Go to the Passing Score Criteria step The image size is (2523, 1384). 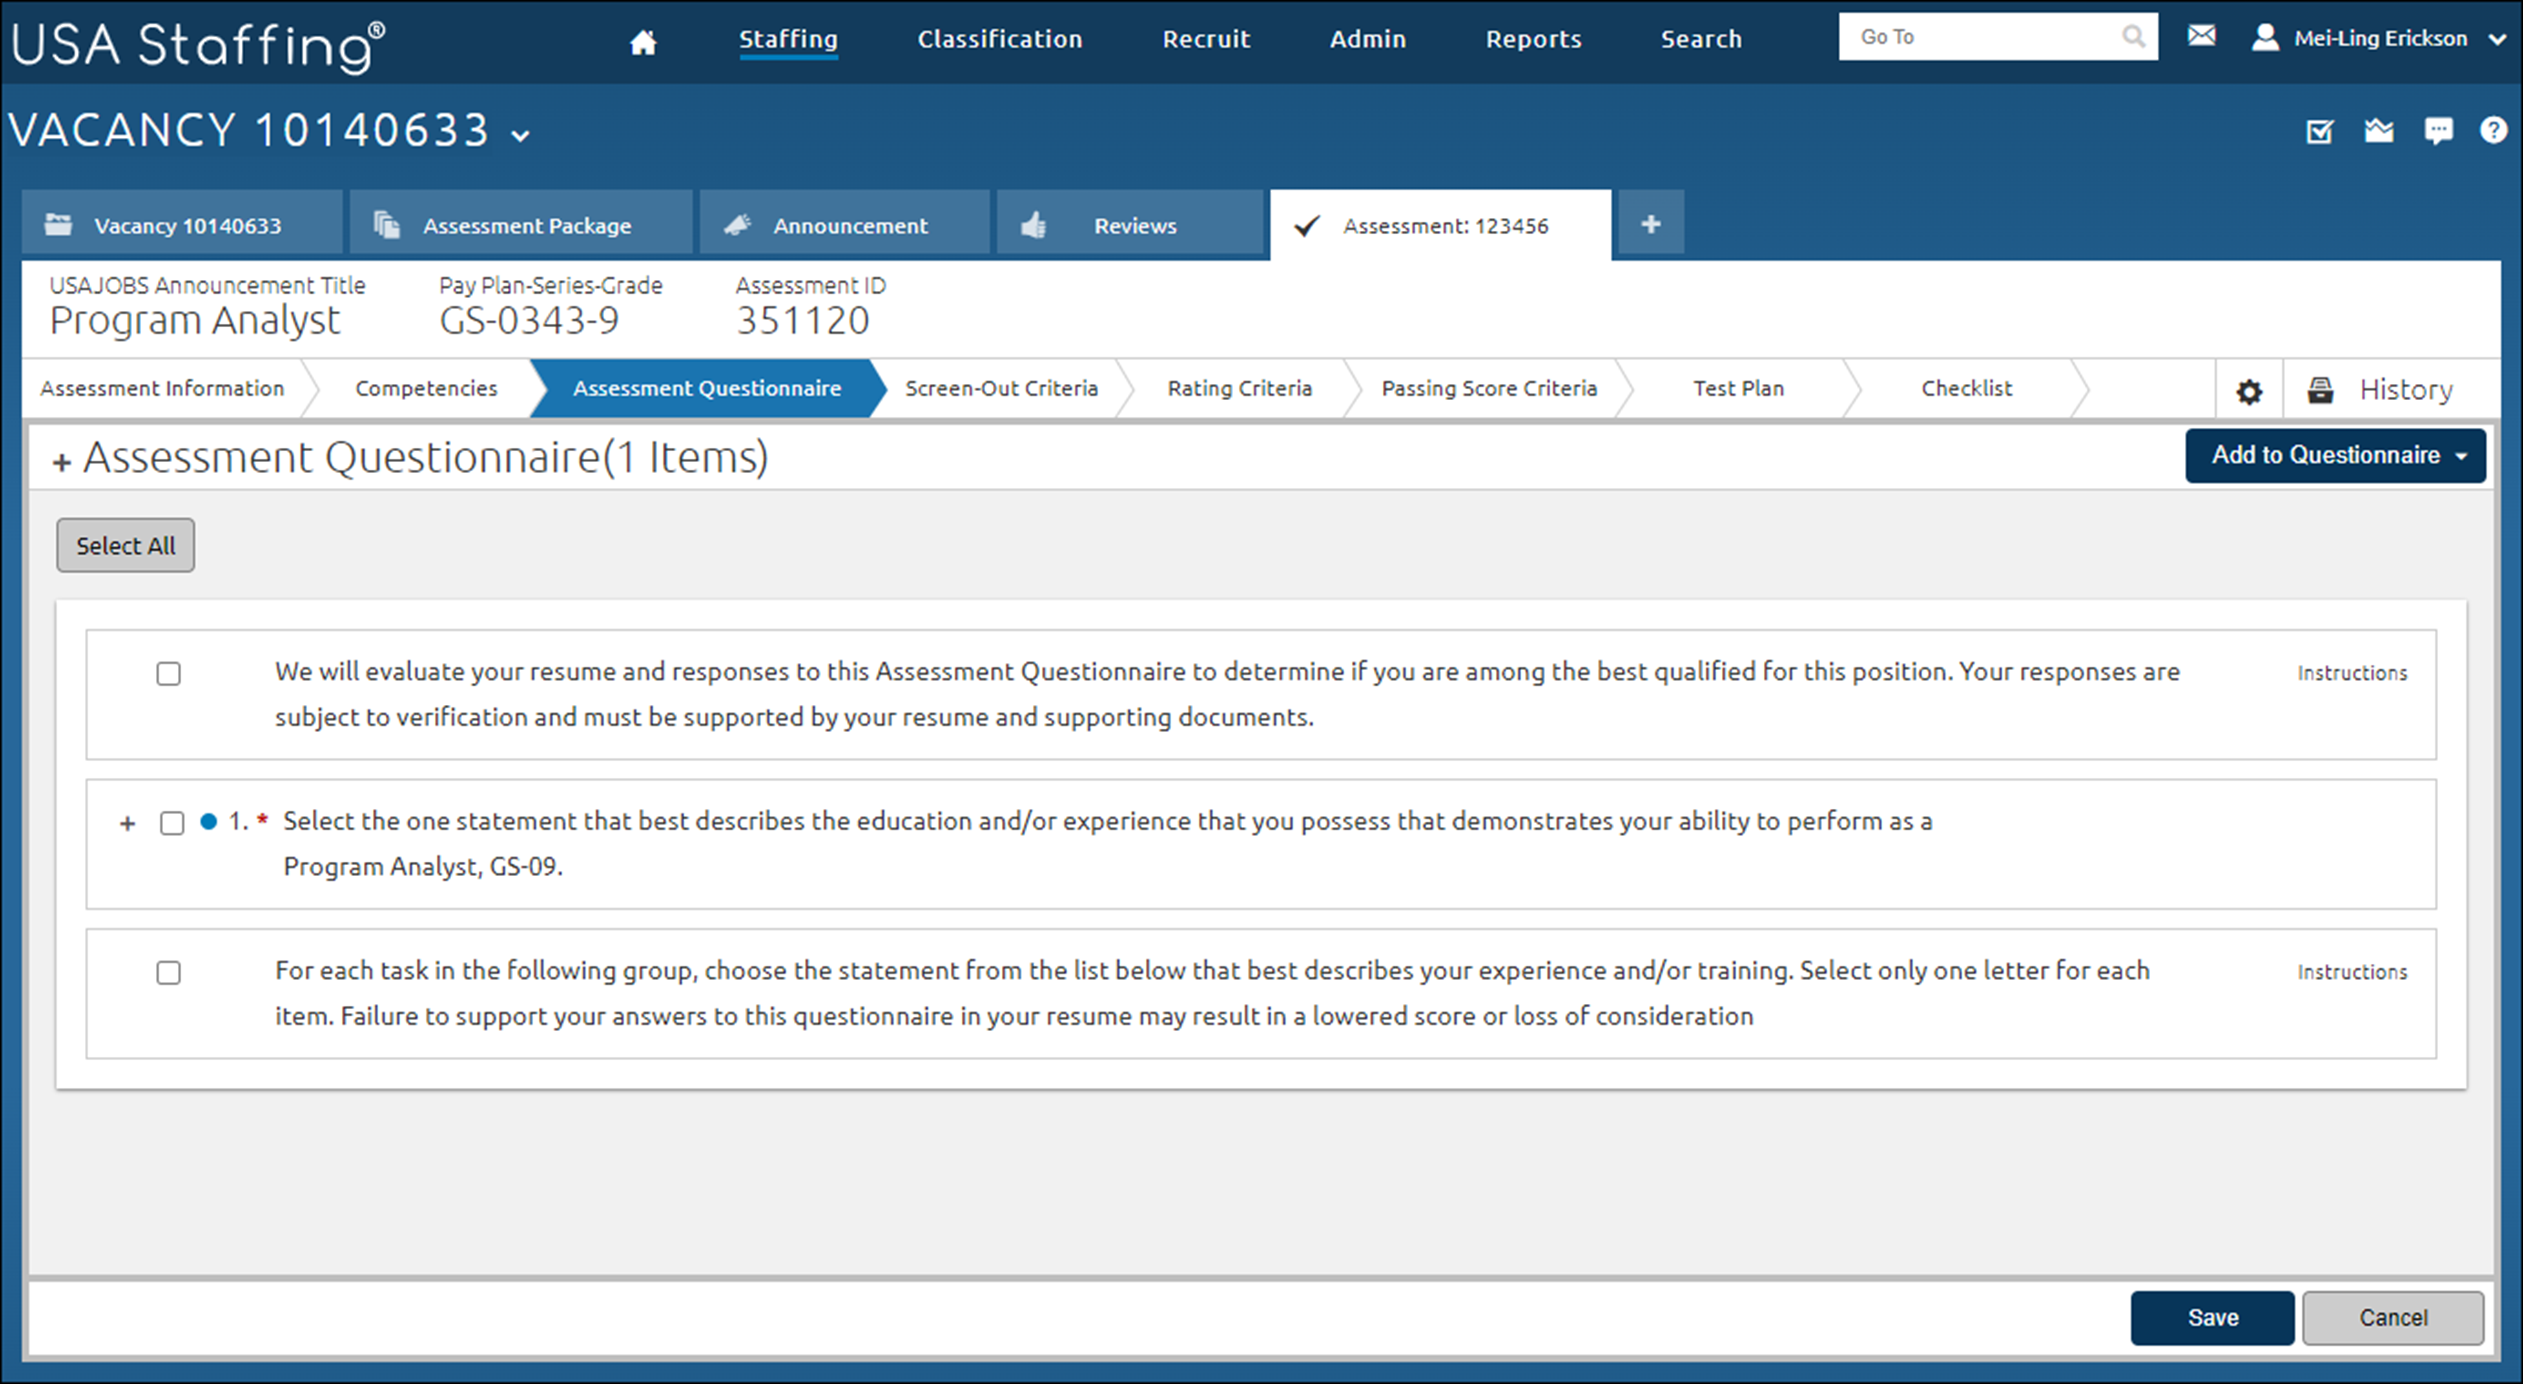click(x=1489, y=388)
